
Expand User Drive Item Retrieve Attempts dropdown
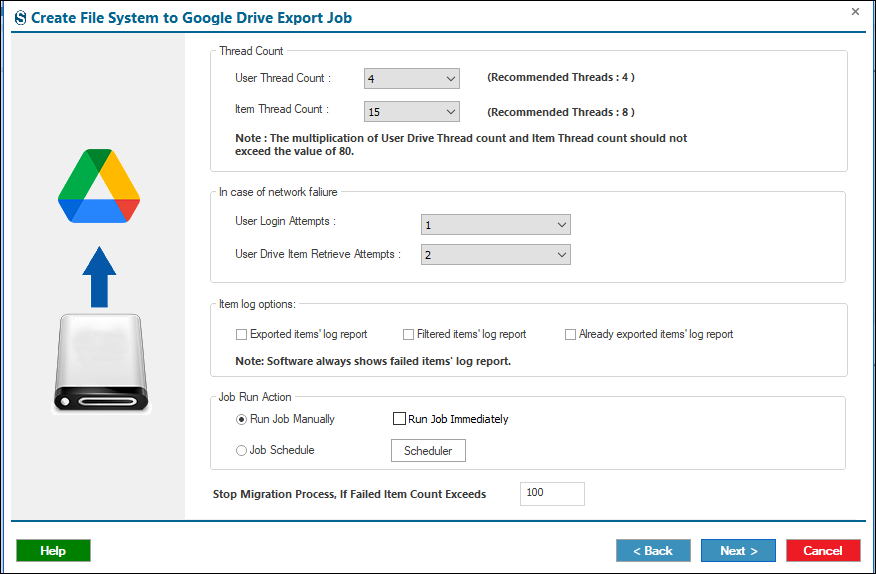click(496, 255)
